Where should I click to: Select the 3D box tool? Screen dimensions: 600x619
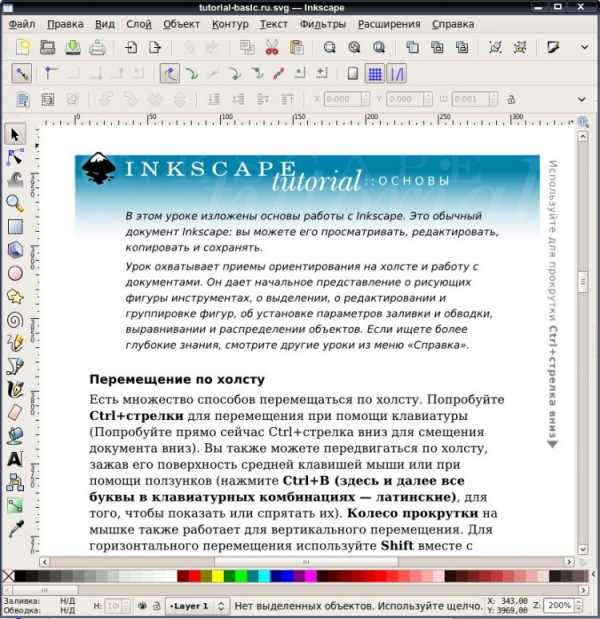pyautogui.click(x=15, y=250)
